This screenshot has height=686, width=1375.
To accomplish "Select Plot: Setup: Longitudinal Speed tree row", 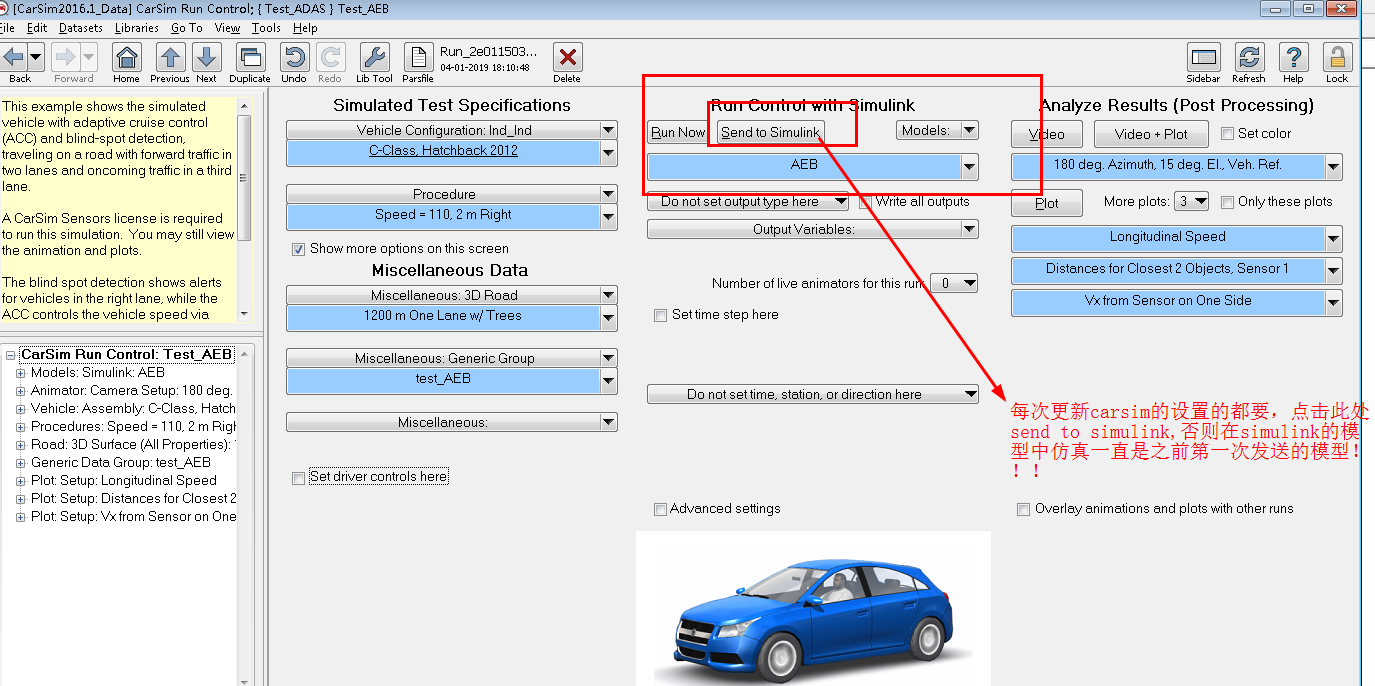I will click(124, 480).
